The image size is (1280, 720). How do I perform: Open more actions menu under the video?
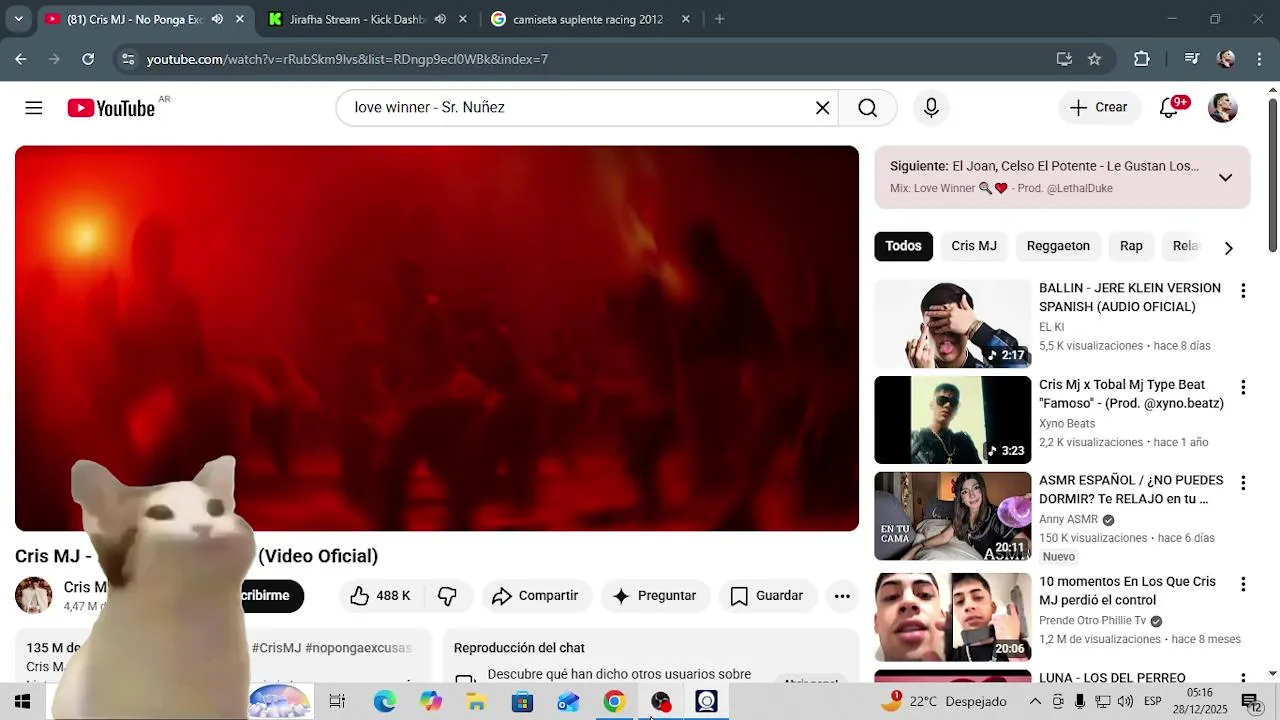pyautogui.click(x=842, y=596)
